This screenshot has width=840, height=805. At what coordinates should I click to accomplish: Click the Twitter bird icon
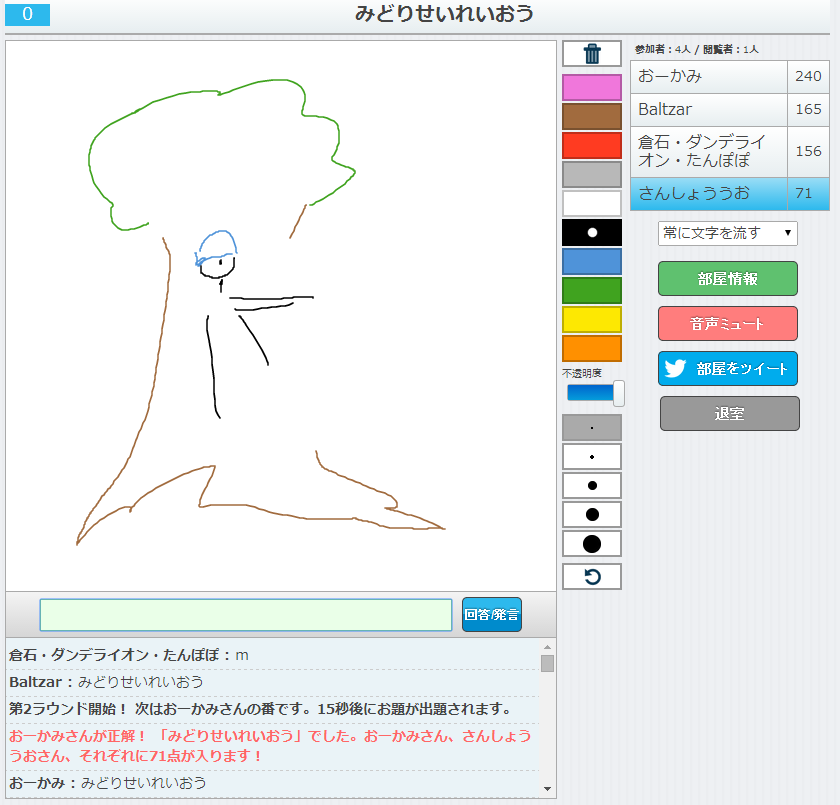click(x=675, y=368)
